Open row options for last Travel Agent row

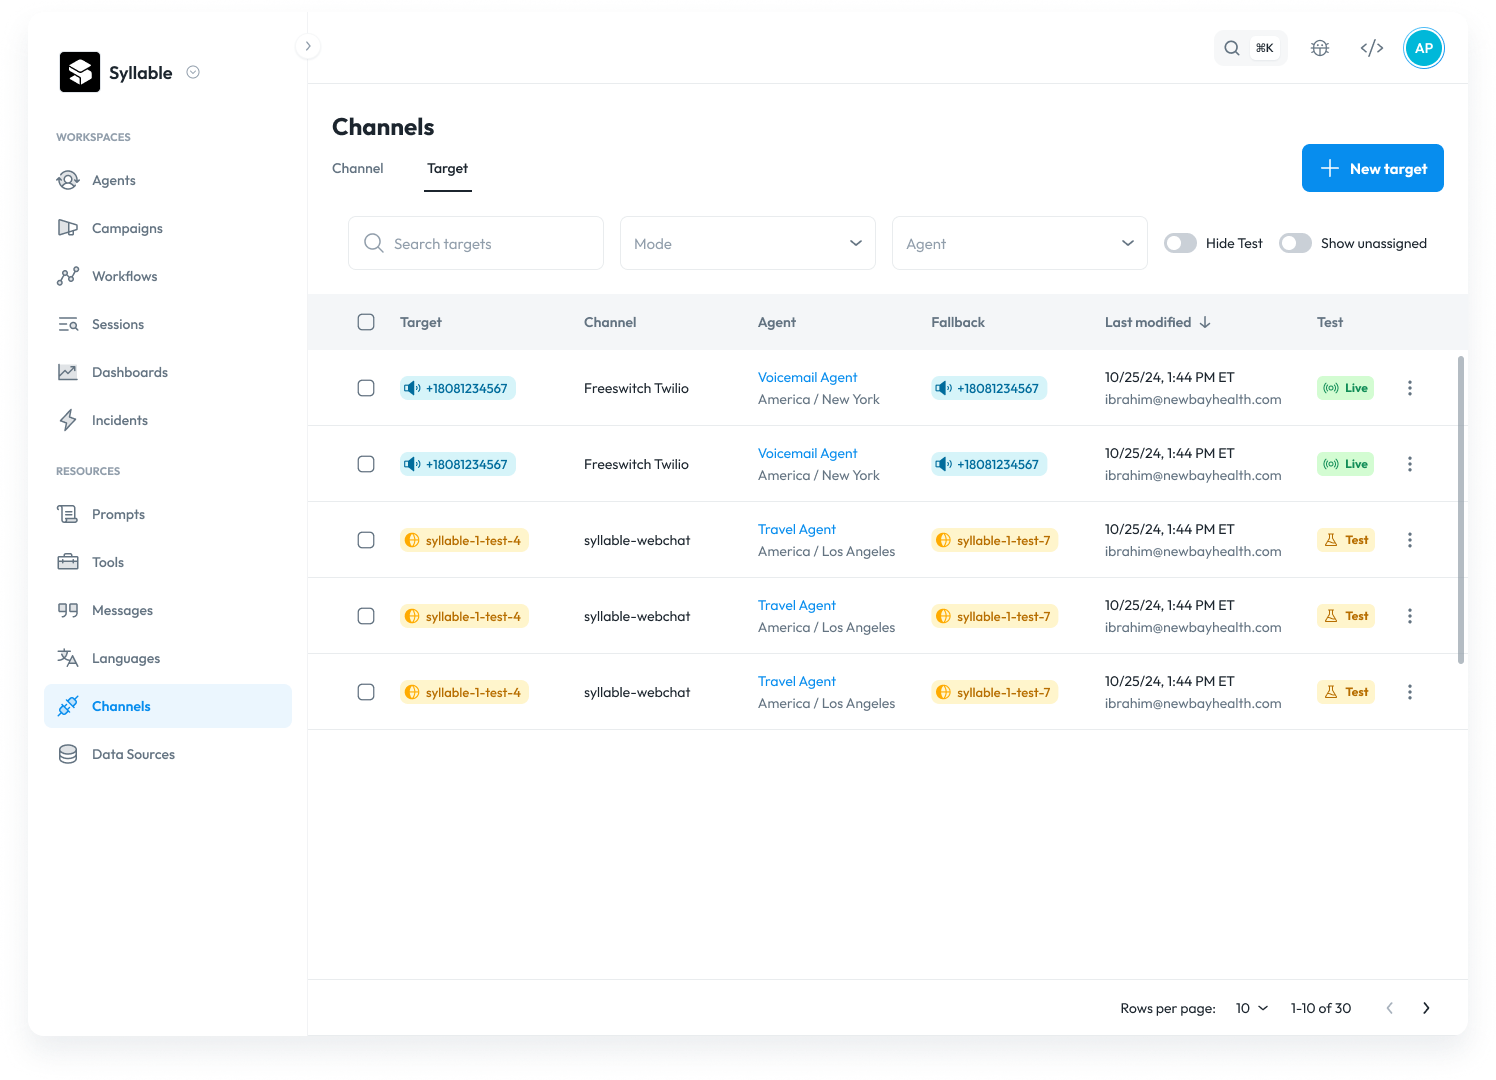1410,692
